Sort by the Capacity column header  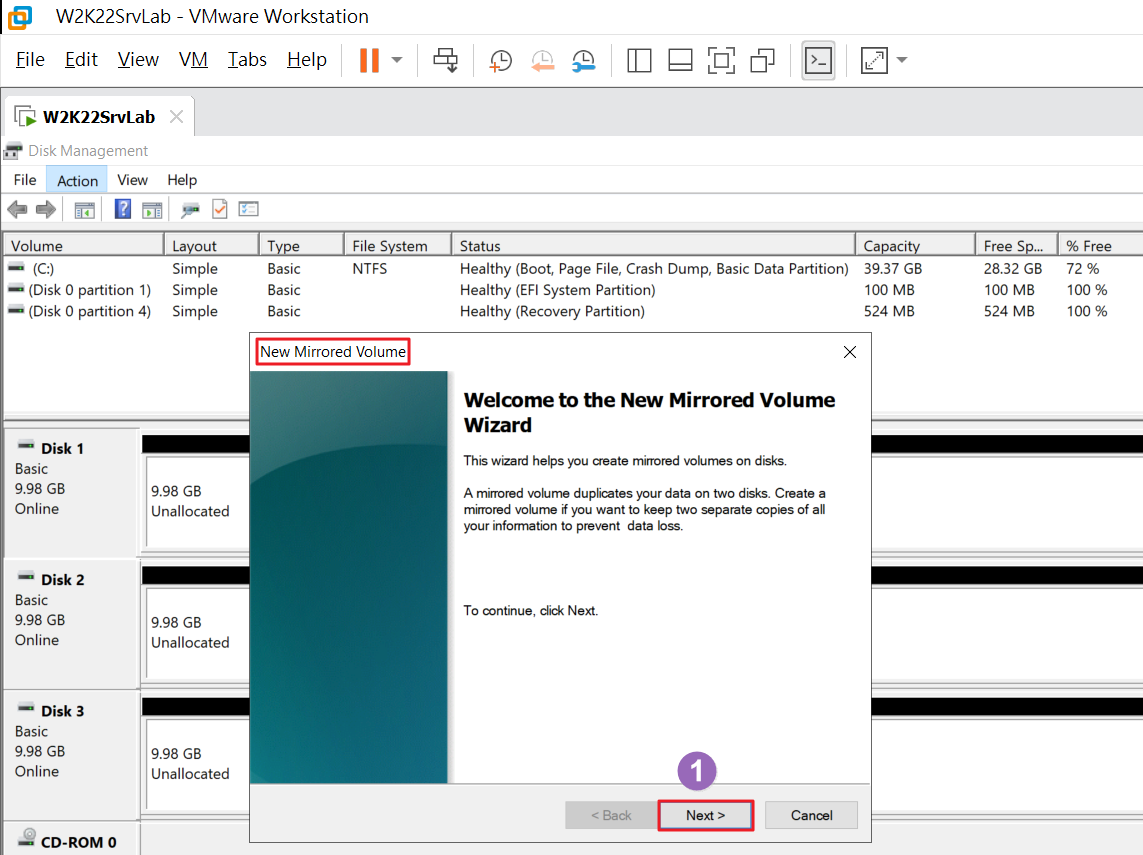(916, 246)
